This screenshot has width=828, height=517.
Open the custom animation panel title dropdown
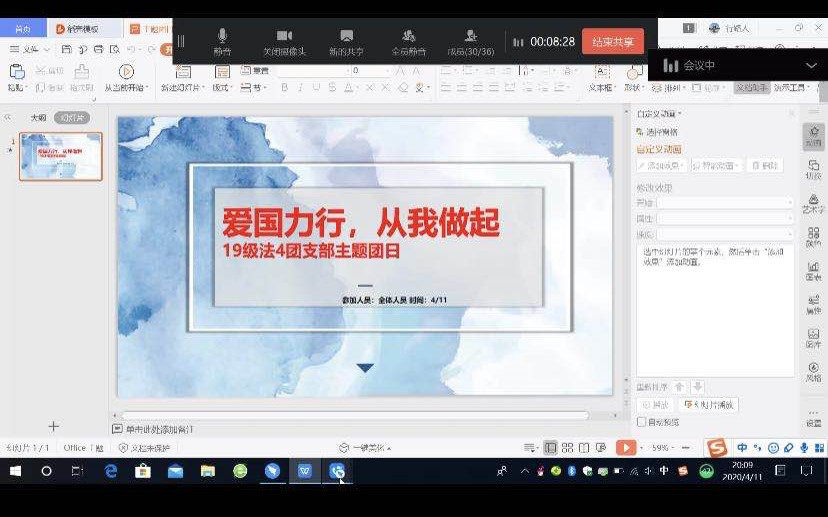(x=660, y=114)
